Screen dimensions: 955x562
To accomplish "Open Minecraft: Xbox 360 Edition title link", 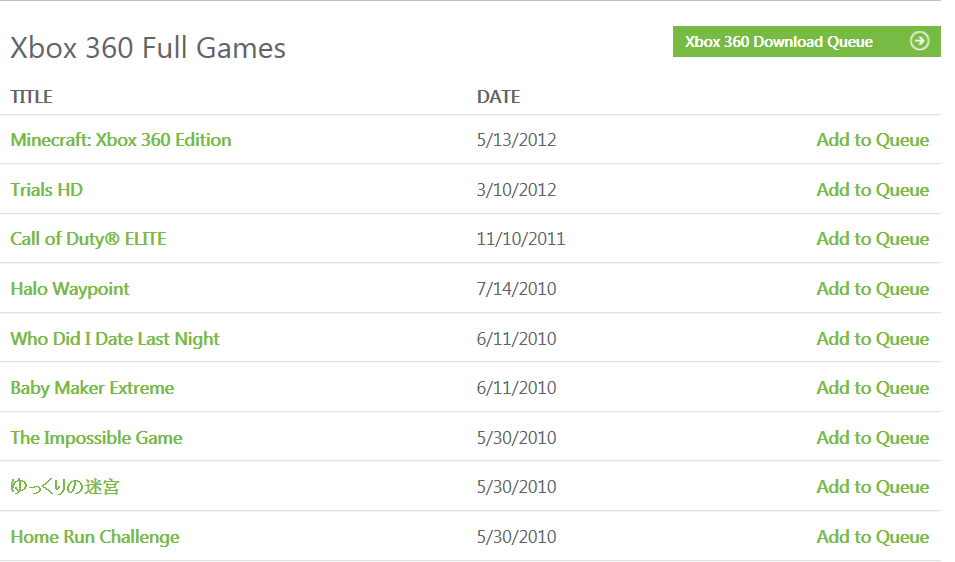I will point(121,140).
